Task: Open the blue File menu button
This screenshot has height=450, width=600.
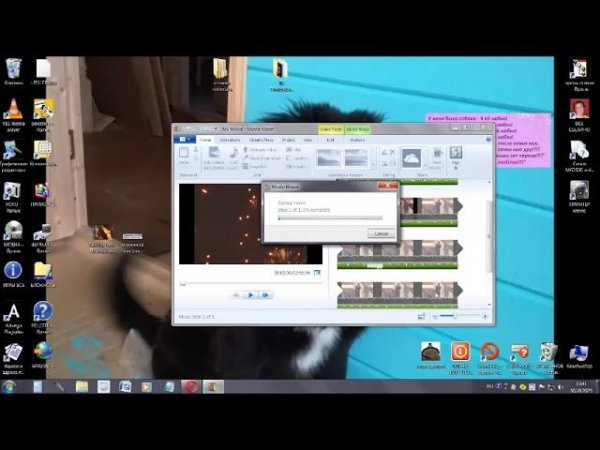Action: click(x=185, y=140)
